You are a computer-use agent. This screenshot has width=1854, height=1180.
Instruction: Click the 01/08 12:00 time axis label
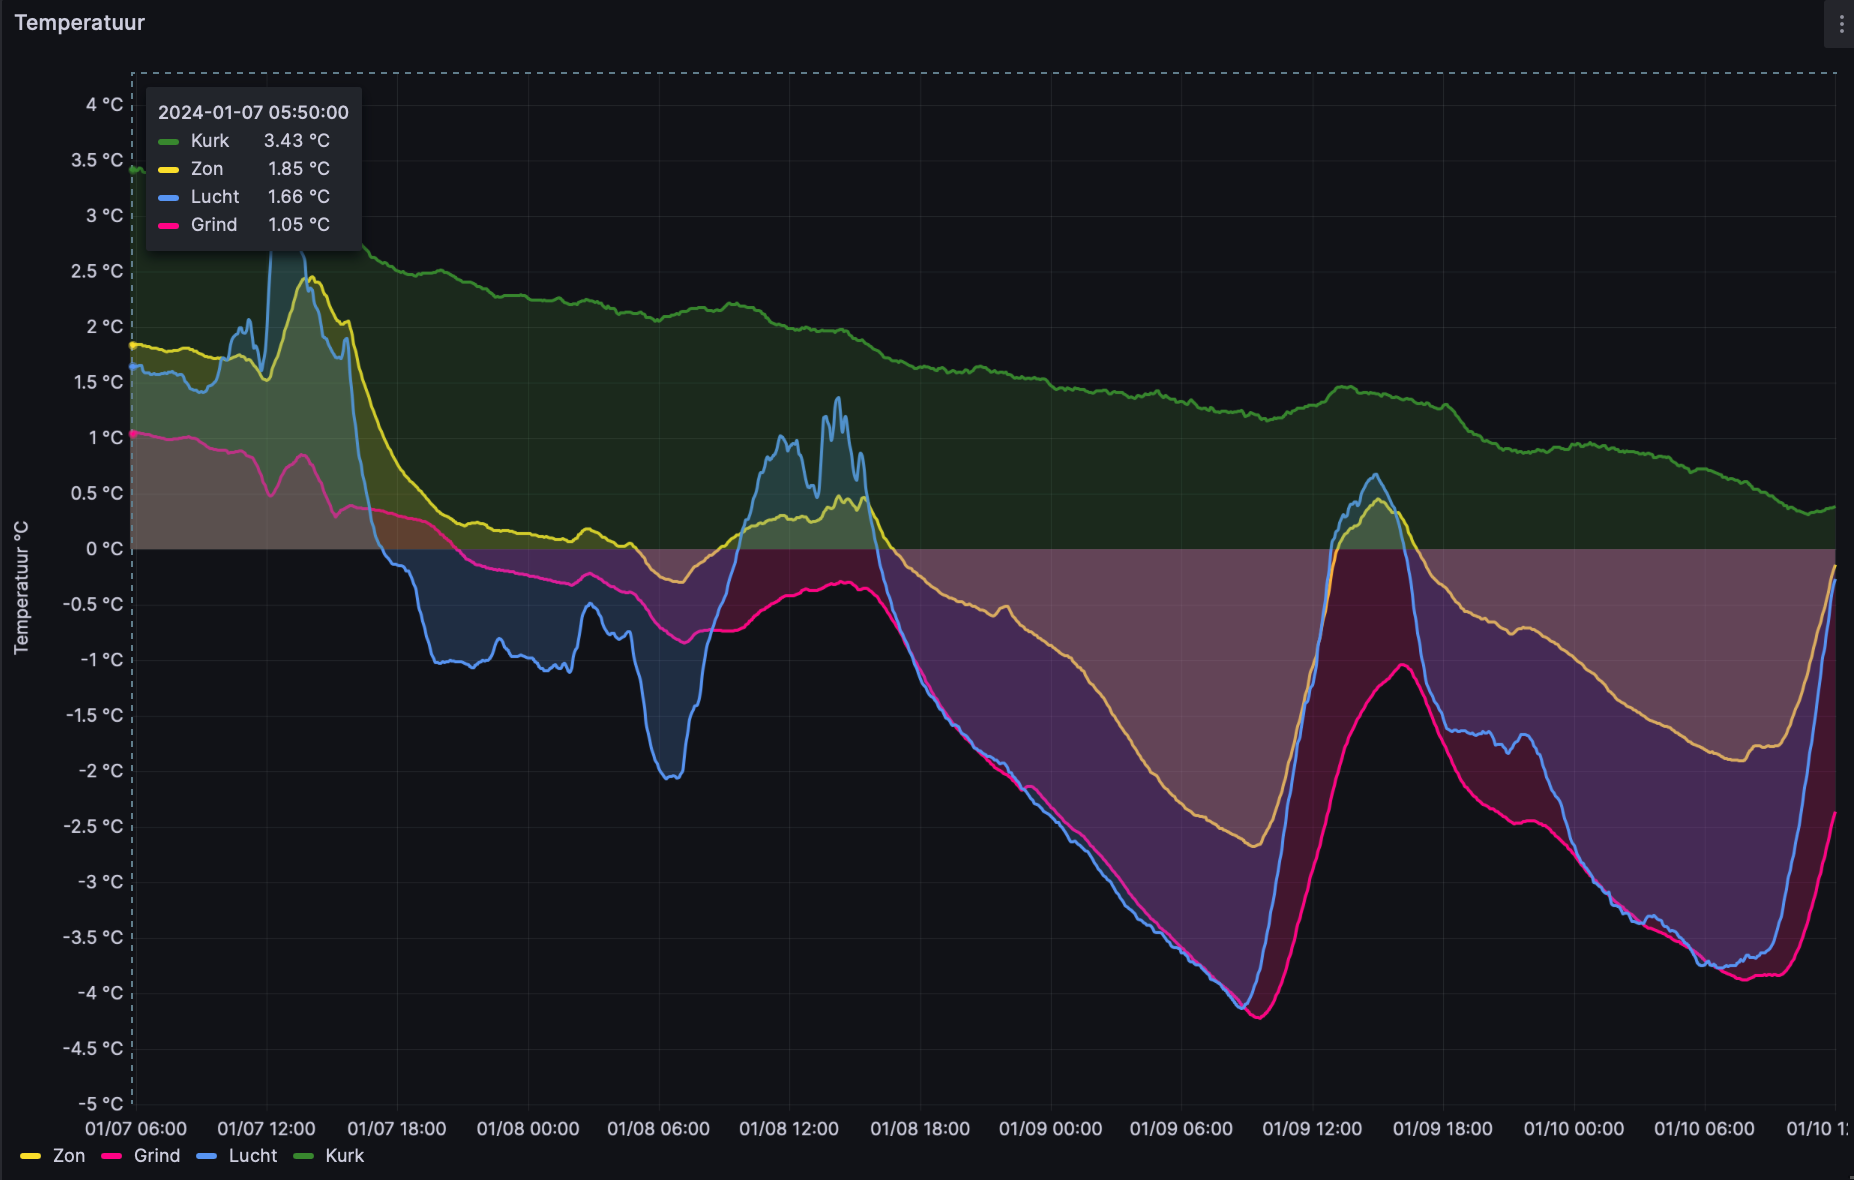(x=789, y=1129)
